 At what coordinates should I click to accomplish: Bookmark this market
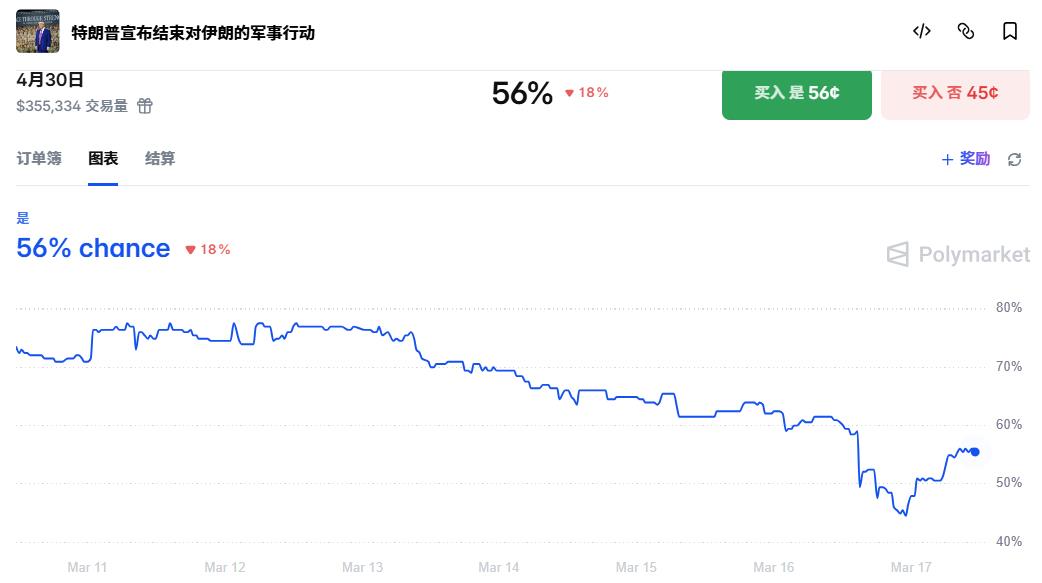1010,31
